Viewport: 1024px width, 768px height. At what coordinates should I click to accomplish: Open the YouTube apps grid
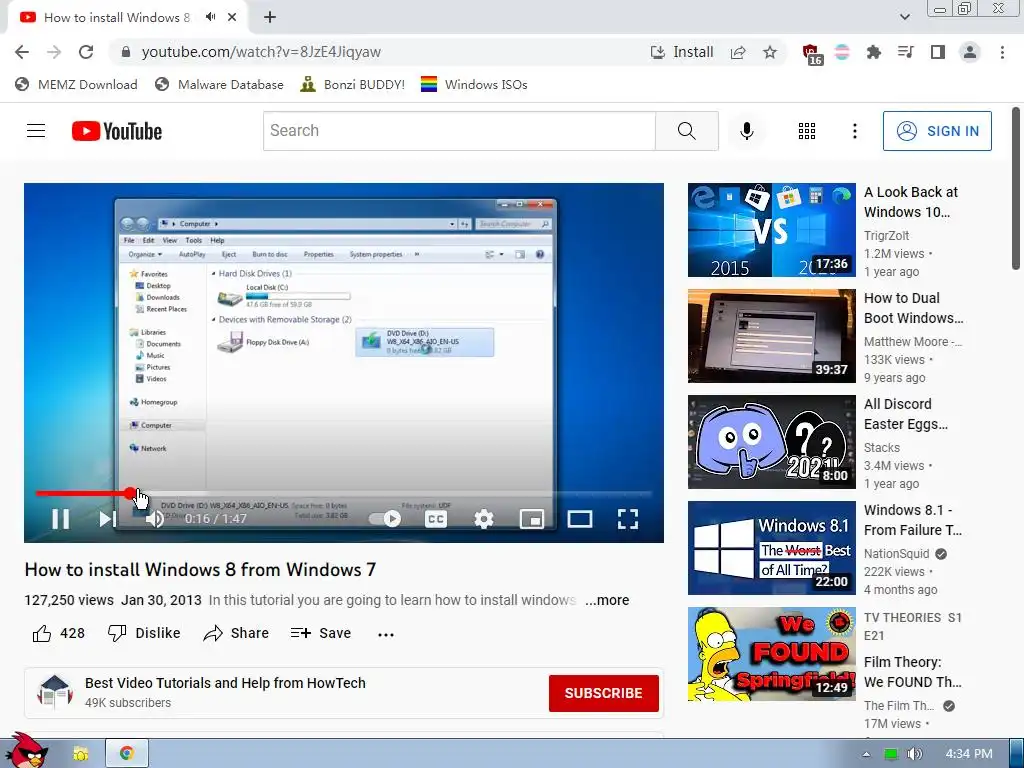coord(807,131)
